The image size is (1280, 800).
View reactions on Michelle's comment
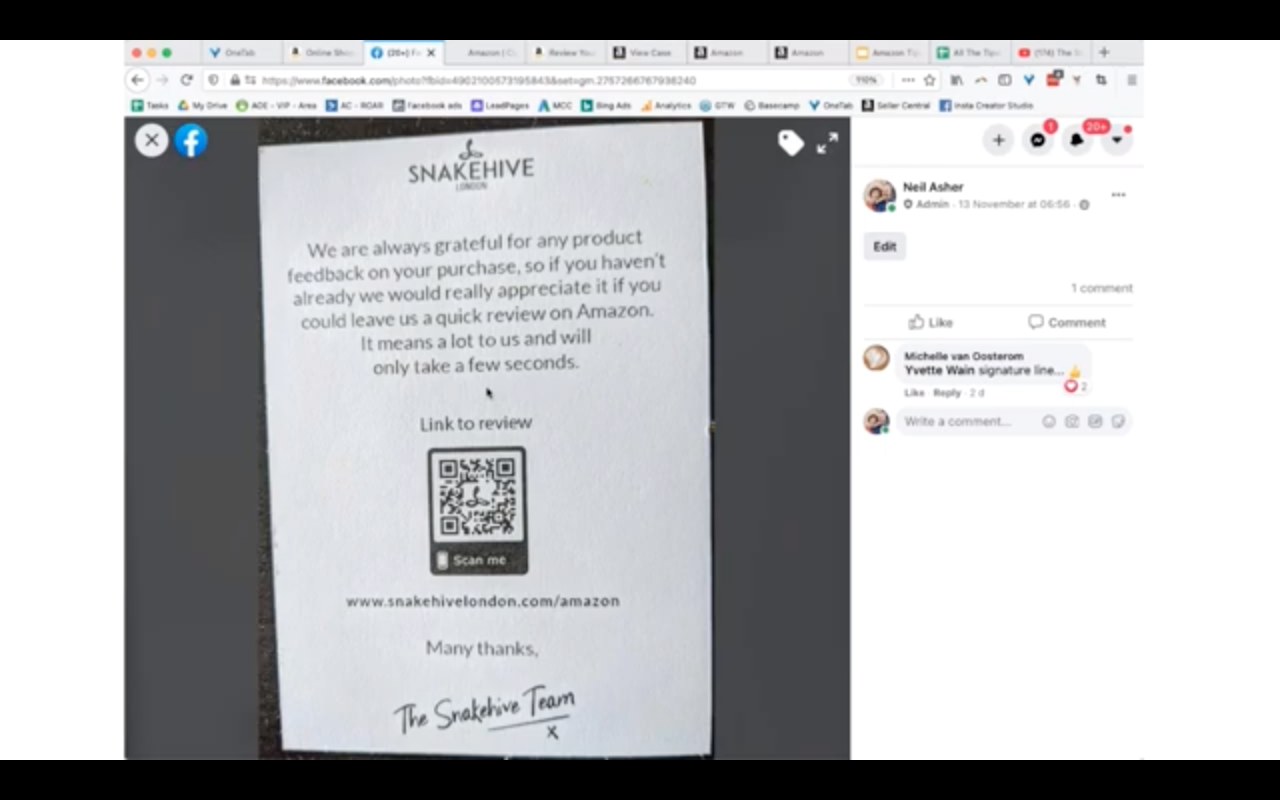pos(1076,386)
